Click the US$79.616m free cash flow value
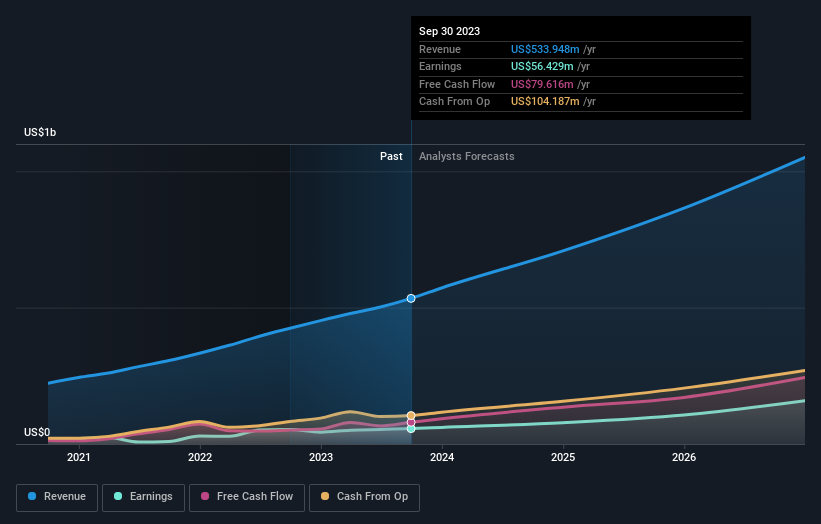 click(542, 84)
